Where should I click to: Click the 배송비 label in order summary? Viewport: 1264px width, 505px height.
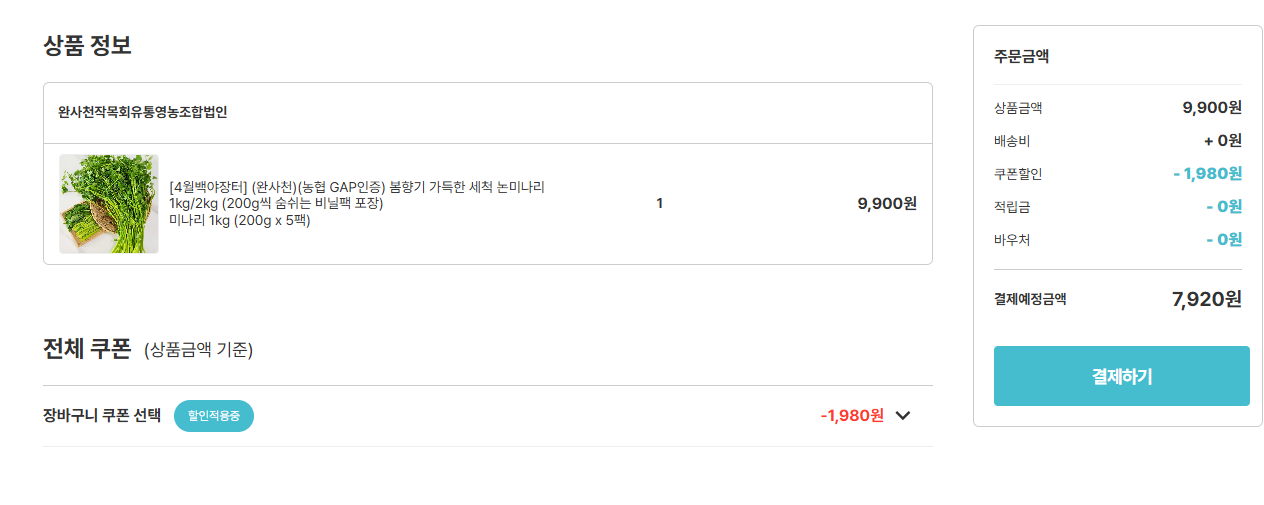(1012, 141)
